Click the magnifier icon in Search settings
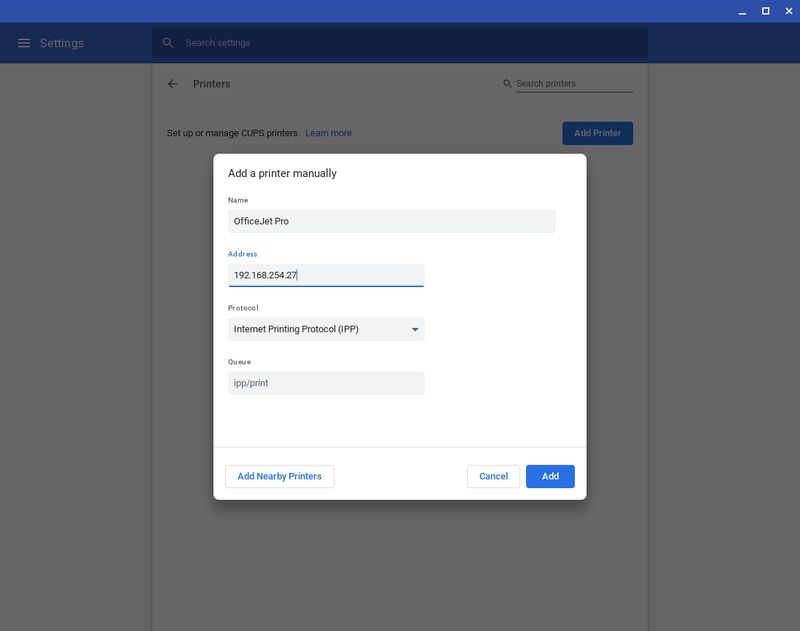The height and width of the screenshot is (631, 800). [x=168, y=43]
